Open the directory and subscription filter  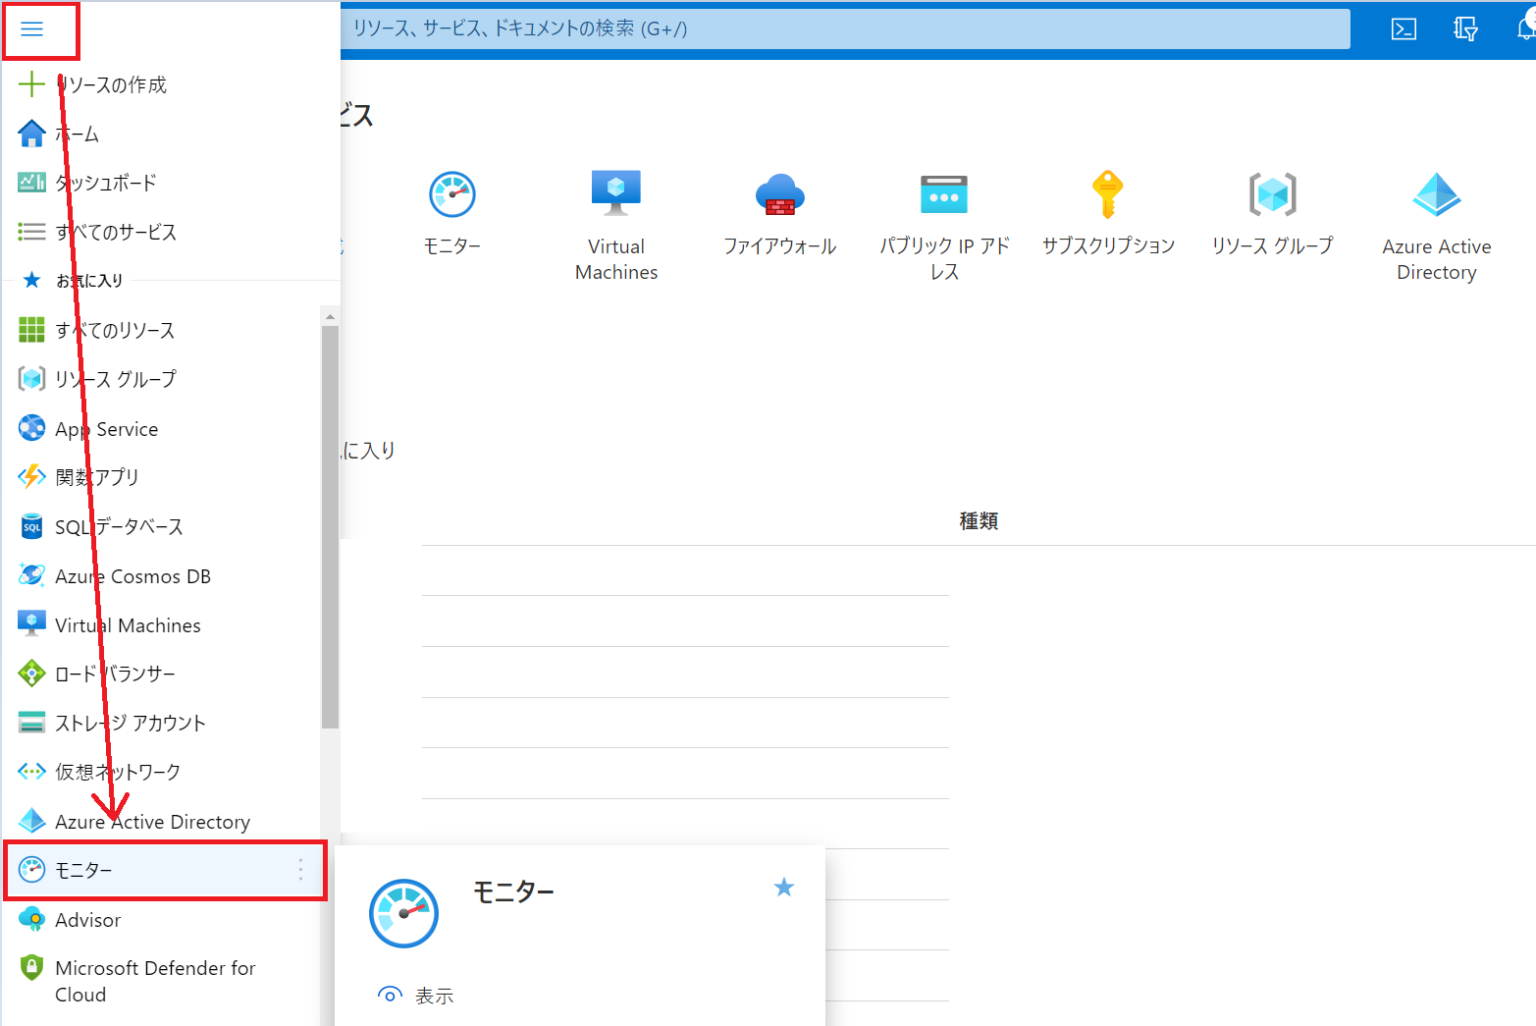[x=1464, y=29]
